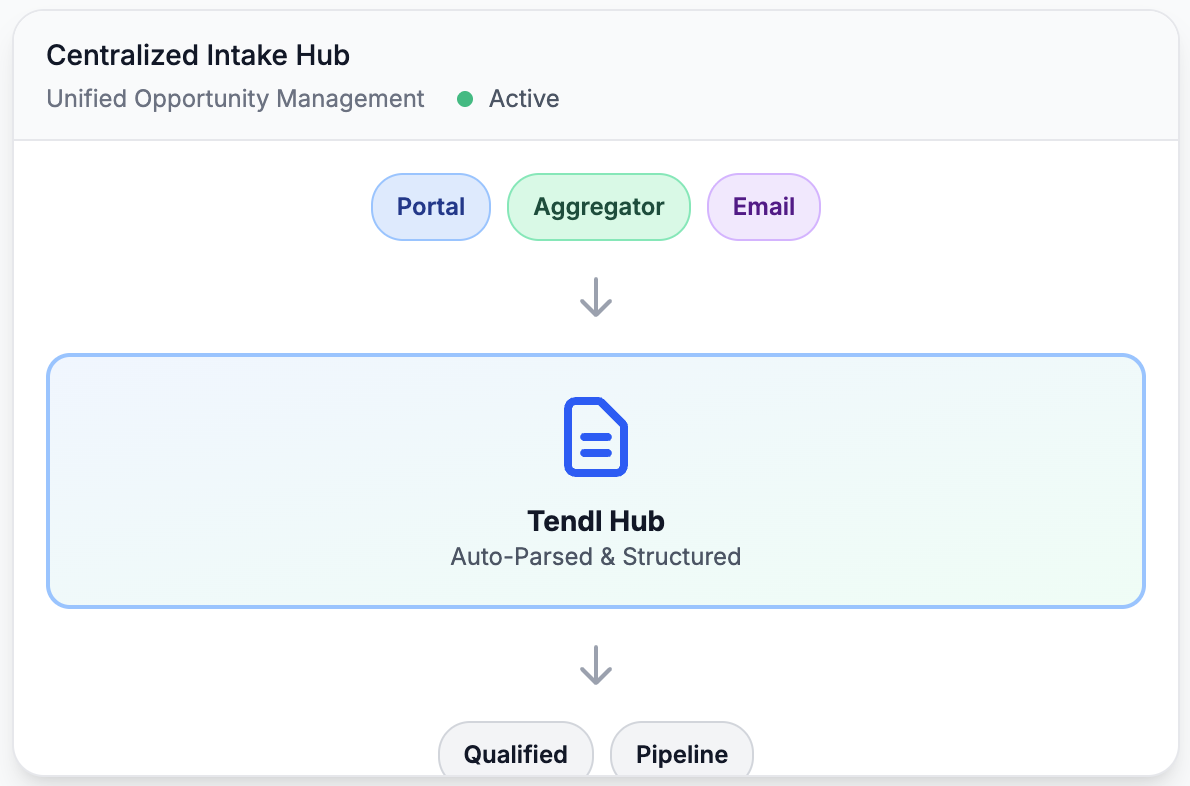The width and height of the screenshot is (1190, 786).
Task: Click the white space right of Email pill
Action: click(x=994, y=206)
